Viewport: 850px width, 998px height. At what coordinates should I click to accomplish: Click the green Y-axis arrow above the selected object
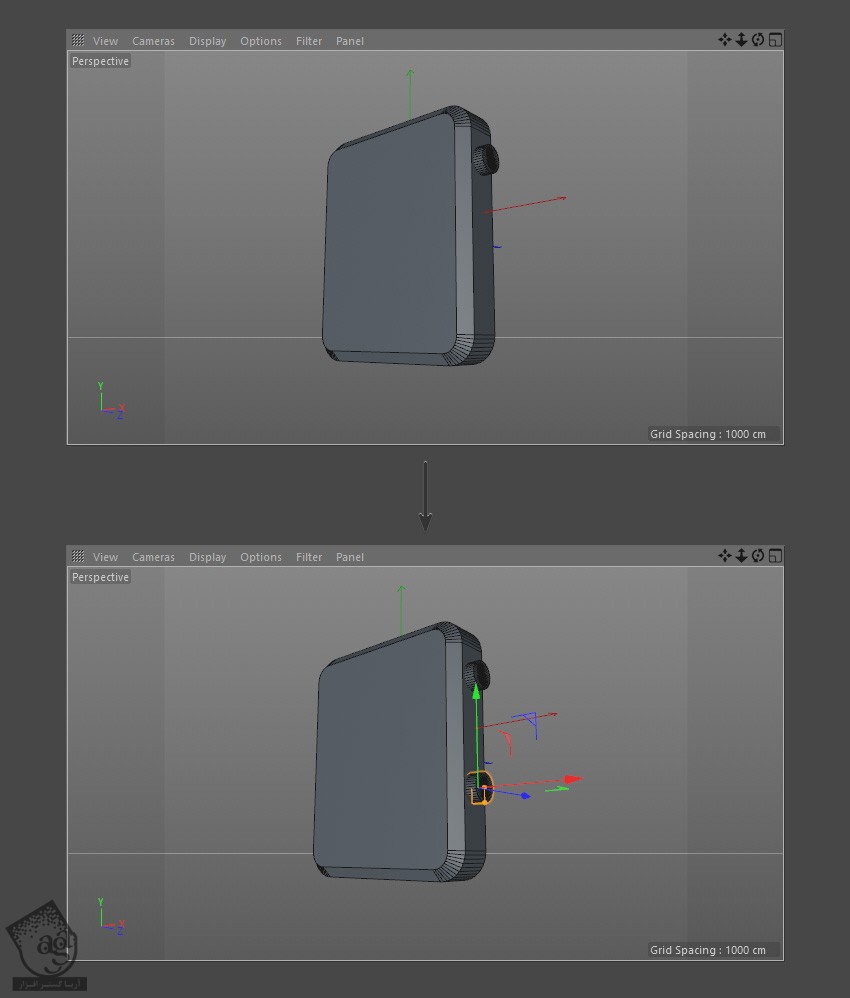476,692
